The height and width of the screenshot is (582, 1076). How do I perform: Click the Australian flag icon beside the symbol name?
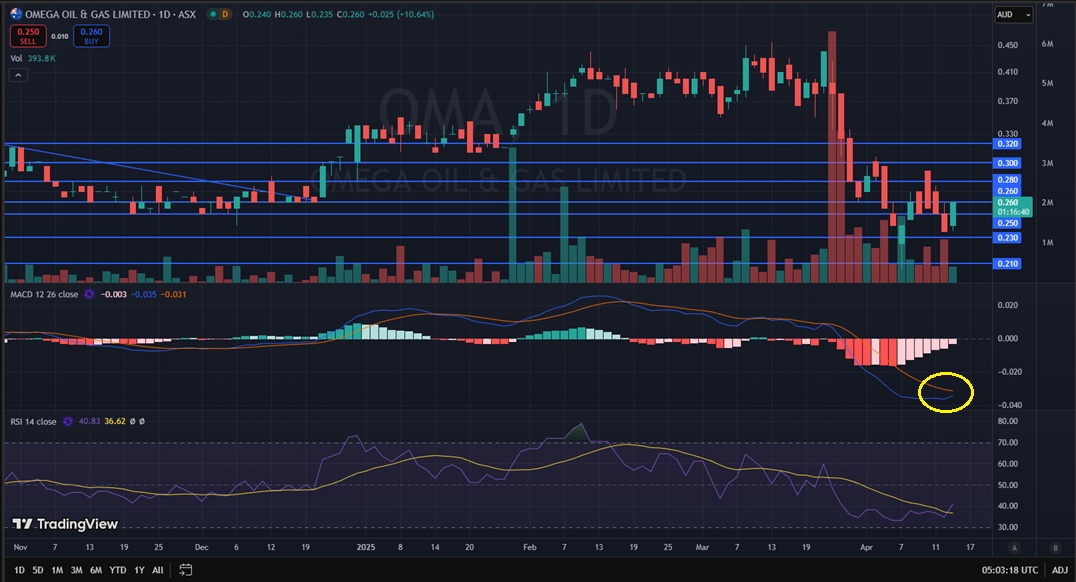(16, 14)
